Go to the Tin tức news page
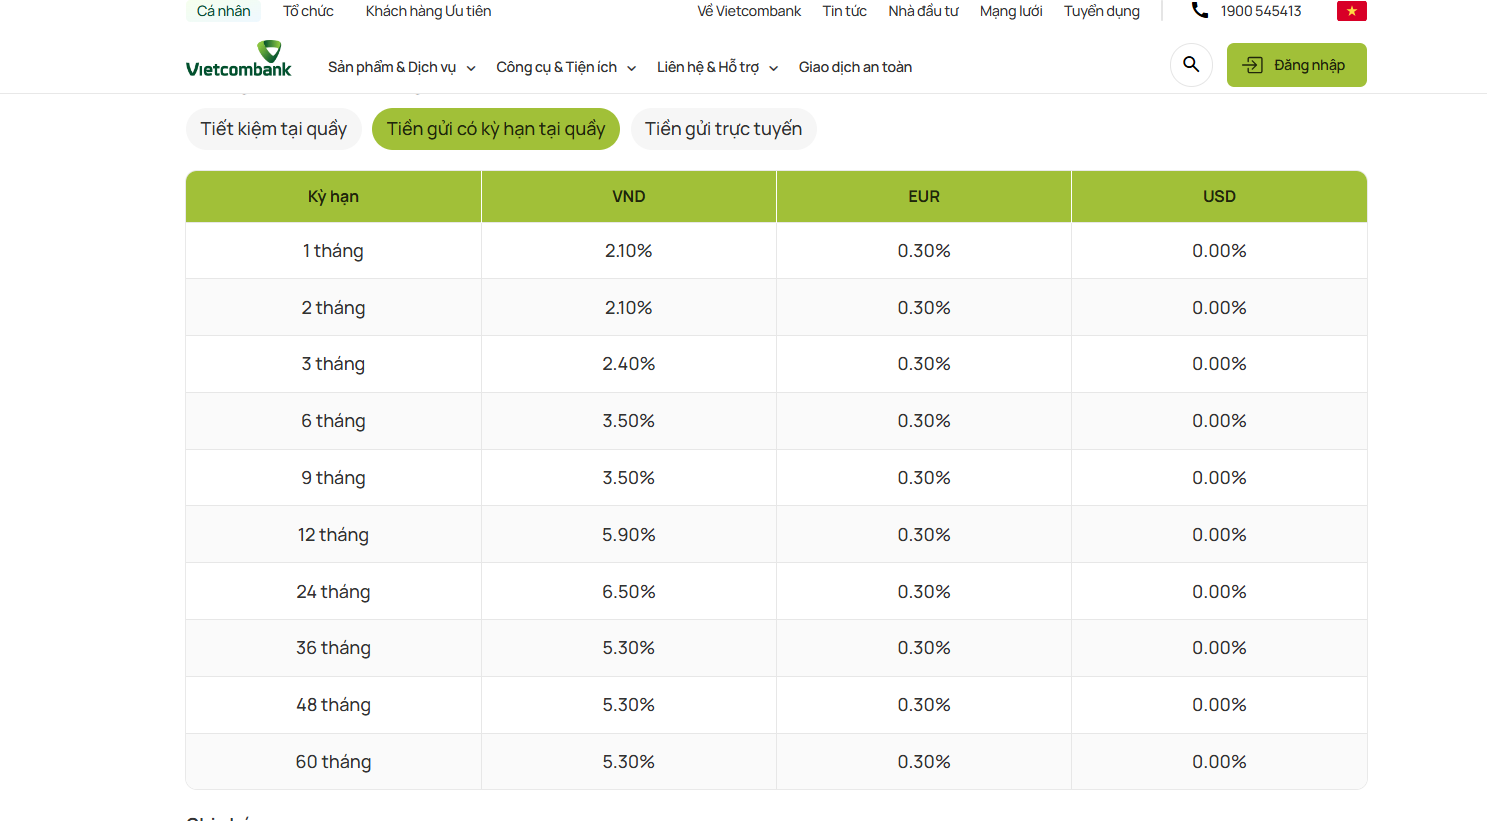 (x=844, y=11)
